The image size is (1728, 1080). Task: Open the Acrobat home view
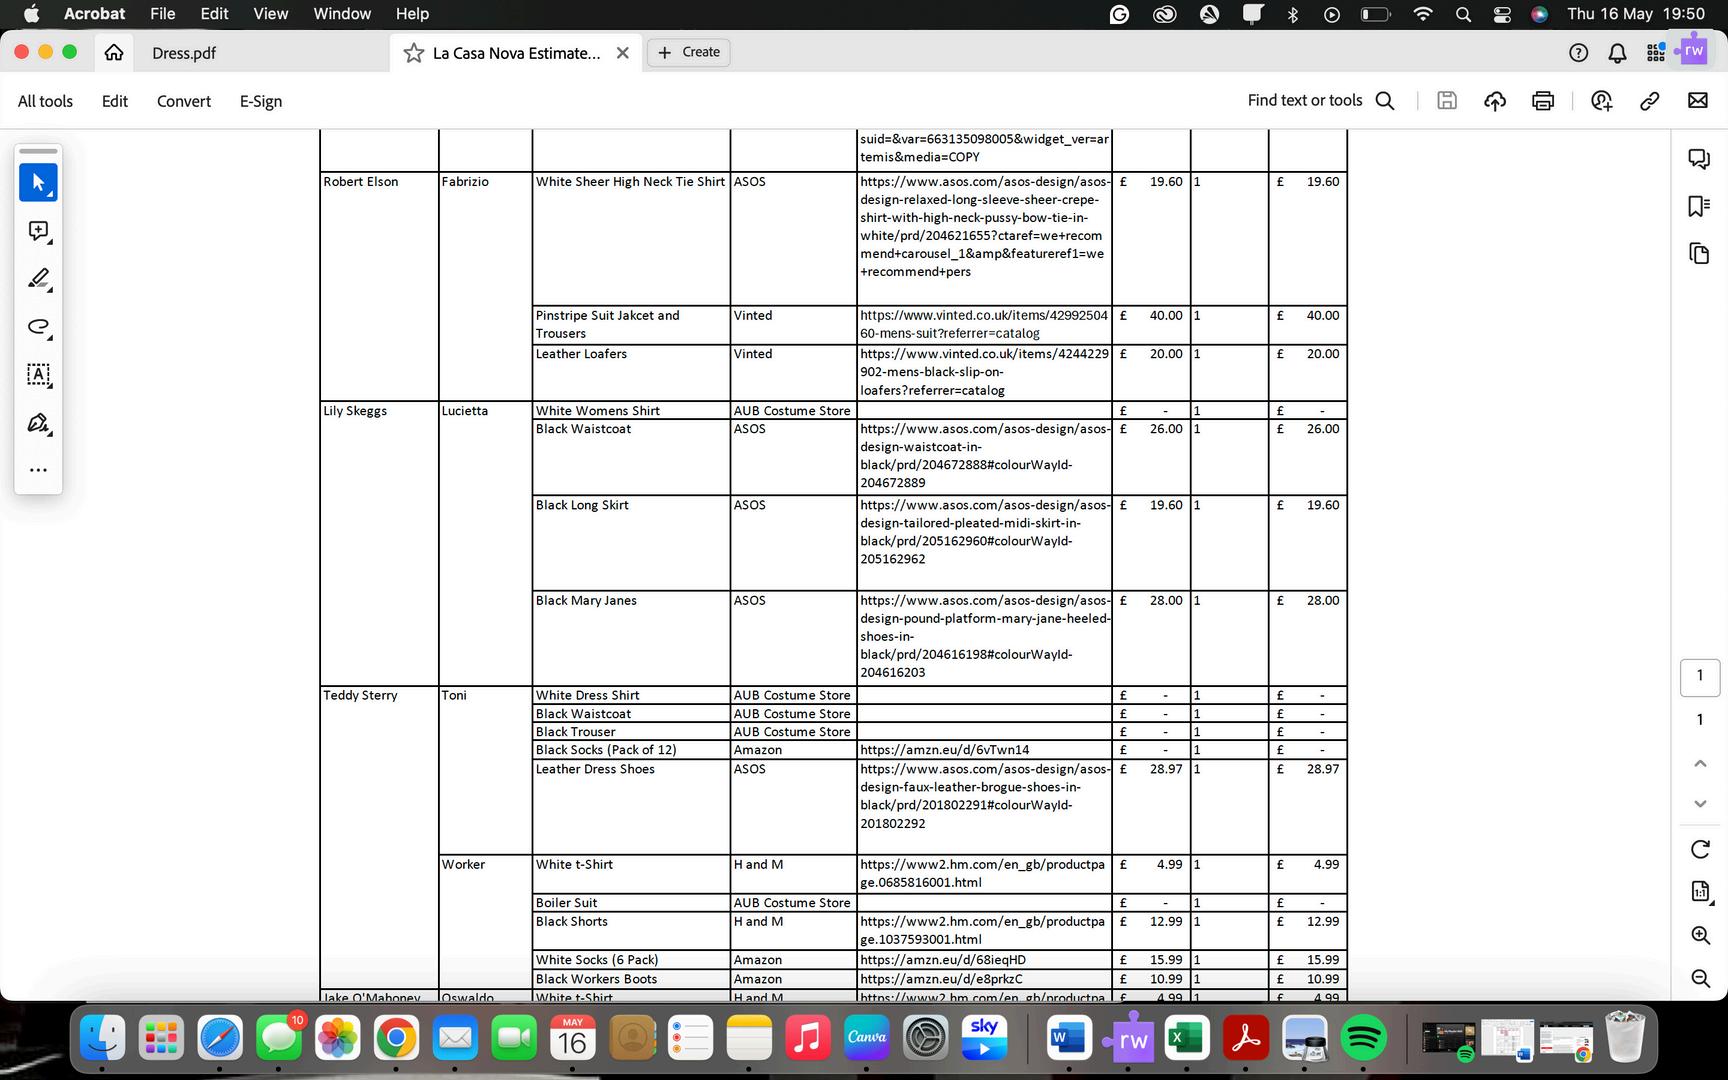[114, 52]
